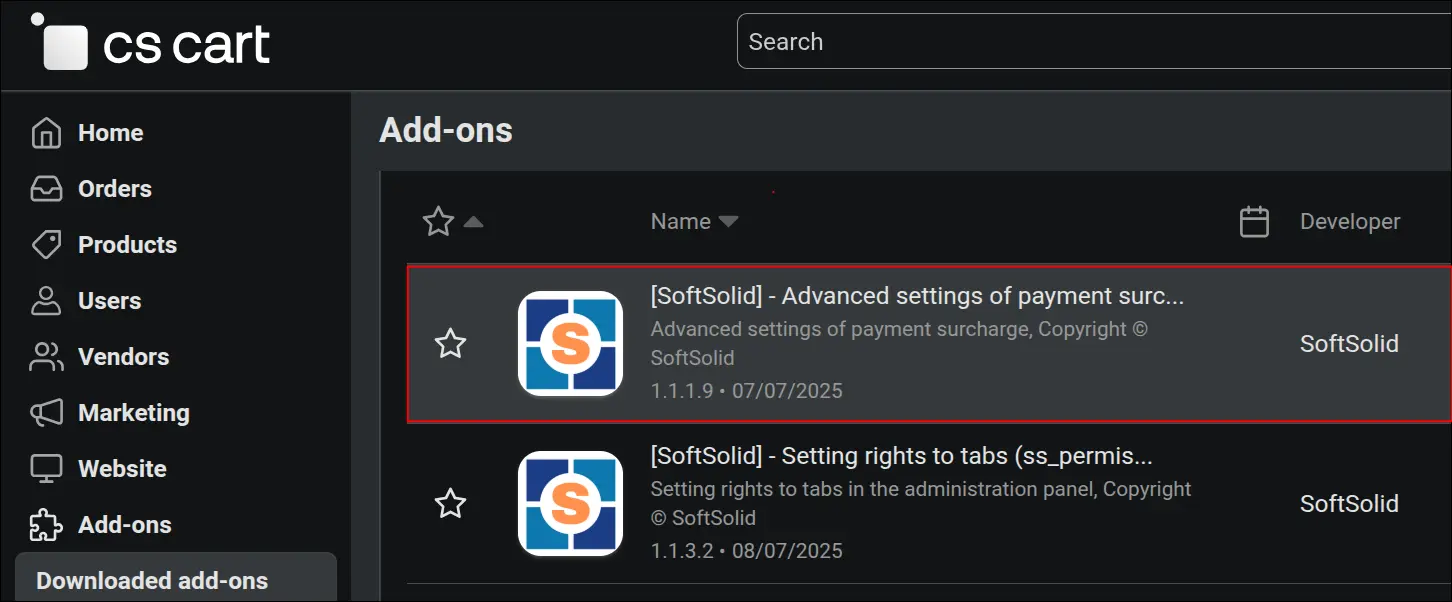Click SoftSolid developer for Setting rights to tabs
1452x602 pixels.
(1349, 504)
